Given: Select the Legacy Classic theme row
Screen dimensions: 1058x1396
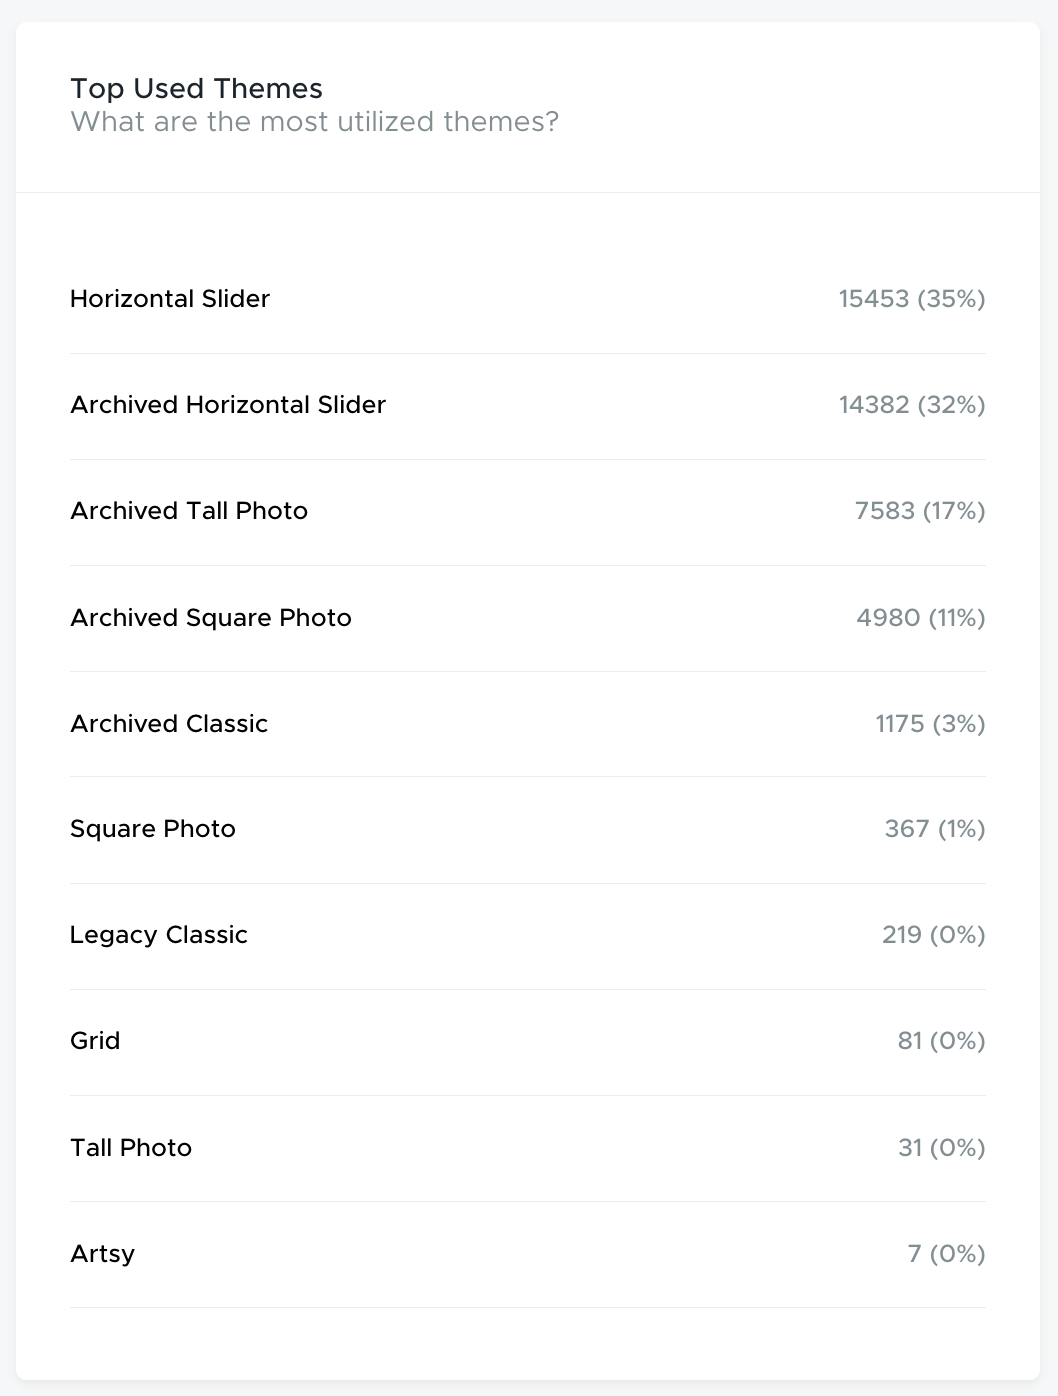Looking at the screenshot, I should tap(528, 936).
